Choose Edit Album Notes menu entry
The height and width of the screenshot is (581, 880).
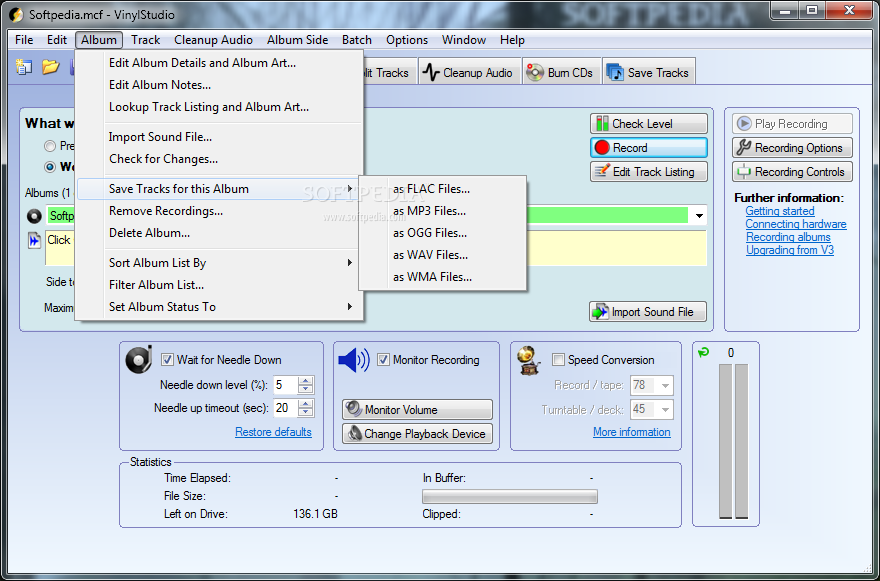(x=219, y=85)
